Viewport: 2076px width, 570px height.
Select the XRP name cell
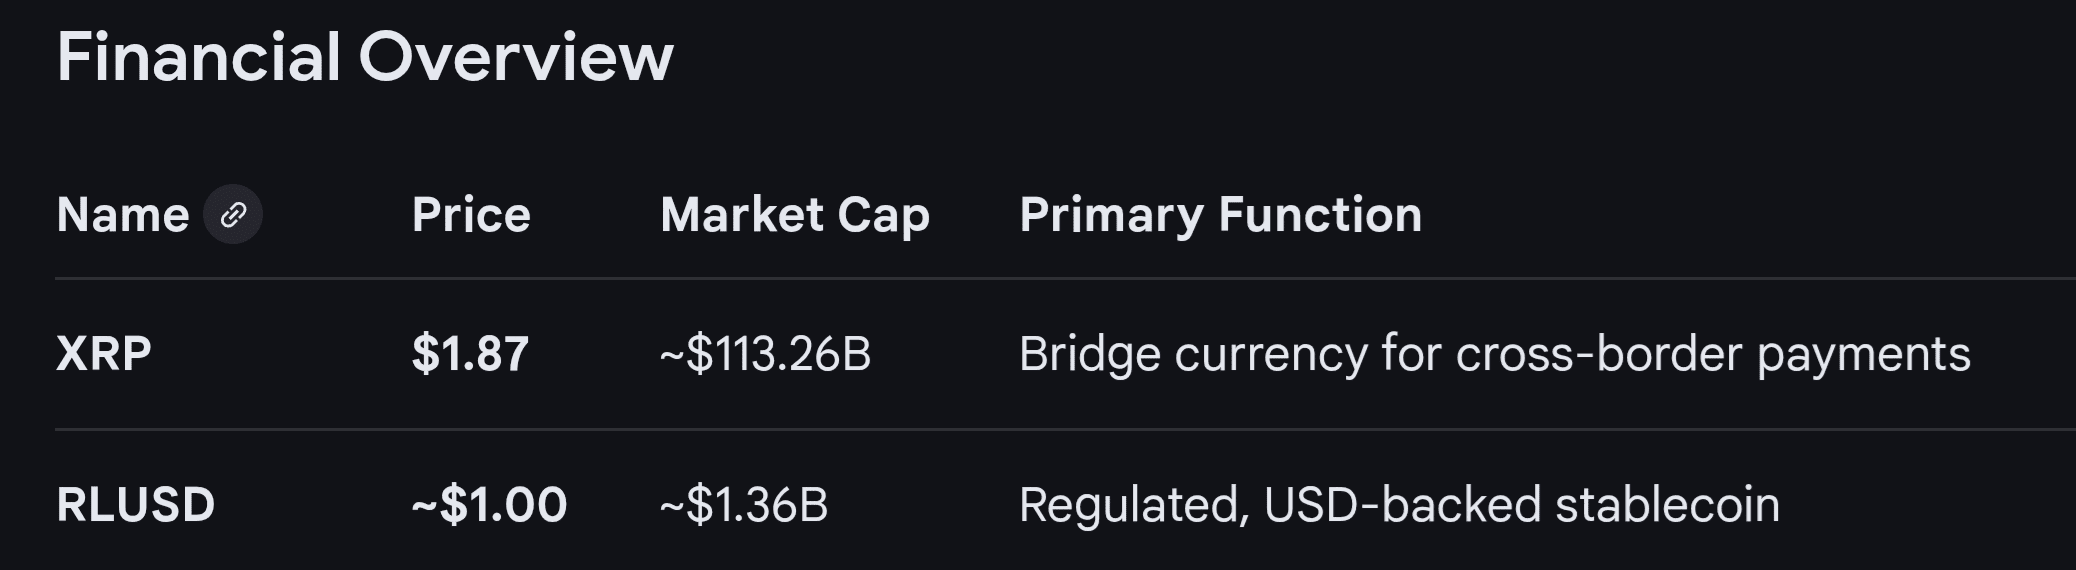[104, 354]
